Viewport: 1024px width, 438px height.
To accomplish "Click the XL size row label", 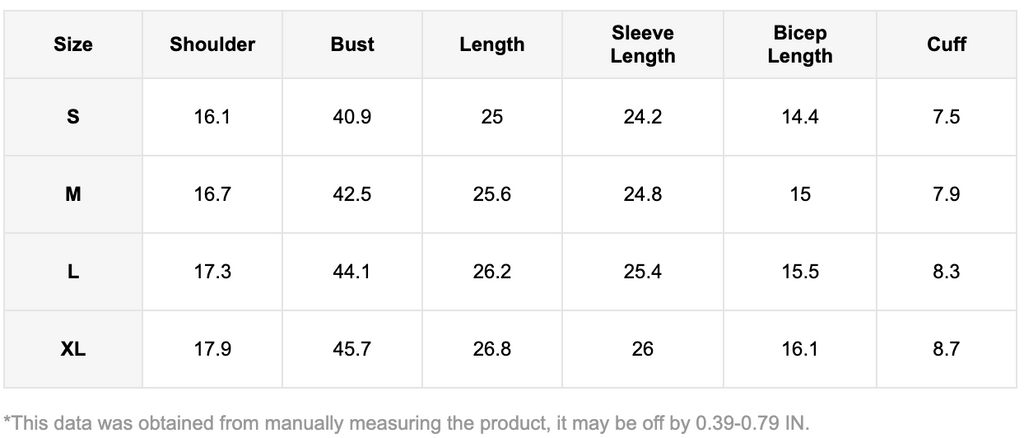I will coord(73,349).
